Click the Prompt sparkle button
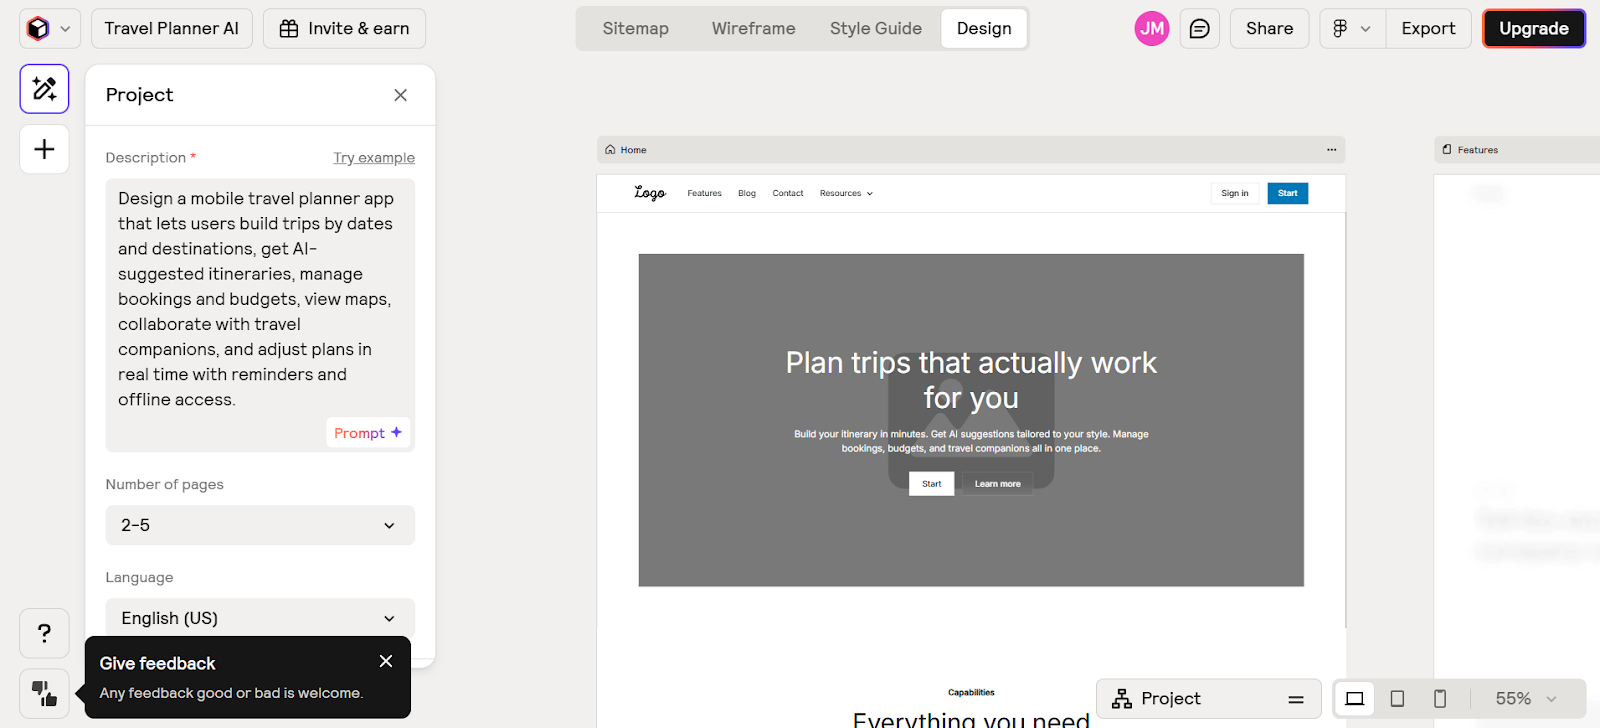This screenshot has width=1600, height=728. [368, 433]
